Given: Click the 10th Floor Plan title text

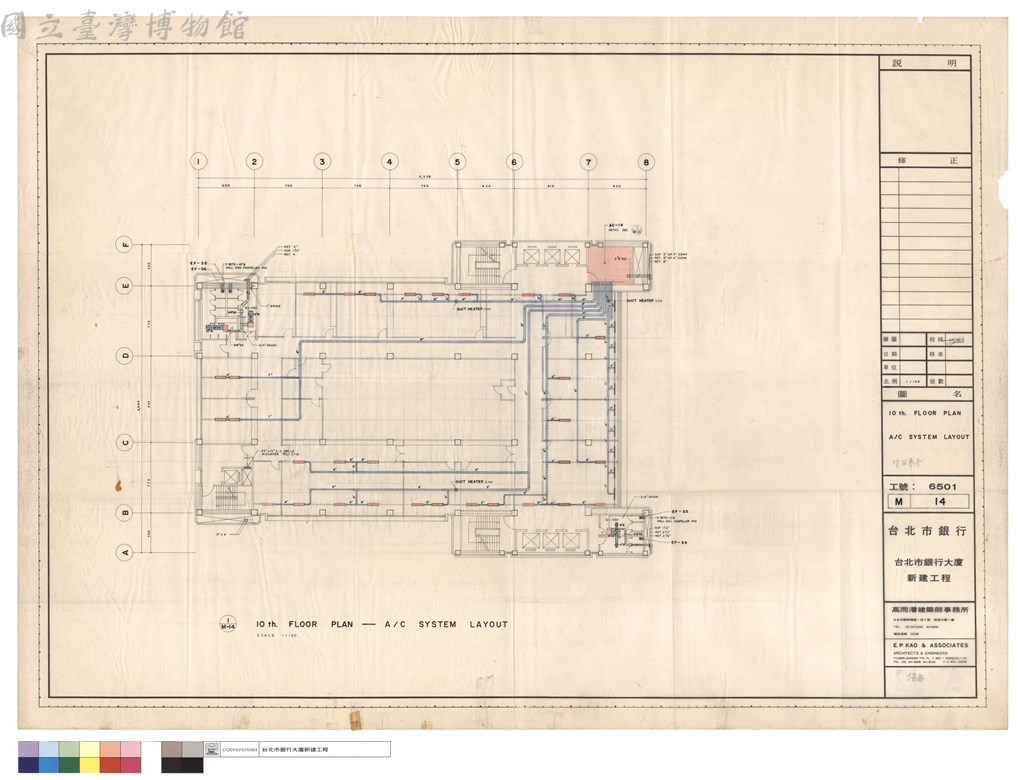Looking at the screenshot, I should [381, 625].
